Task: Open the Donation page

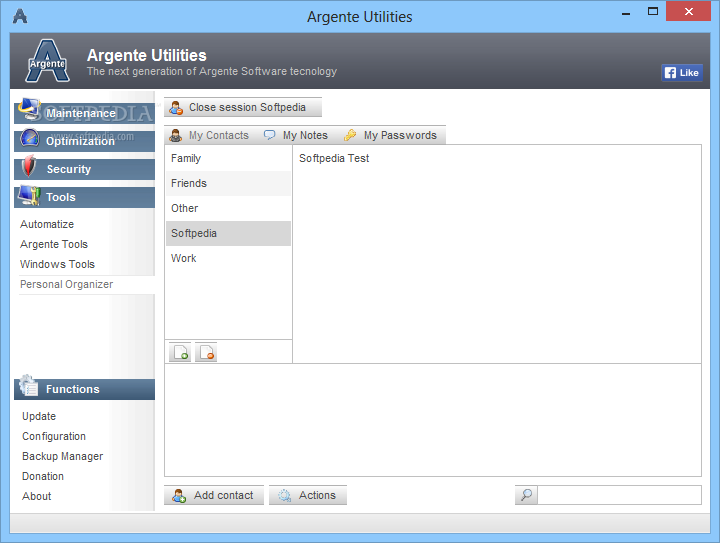Action: (43, 476)
